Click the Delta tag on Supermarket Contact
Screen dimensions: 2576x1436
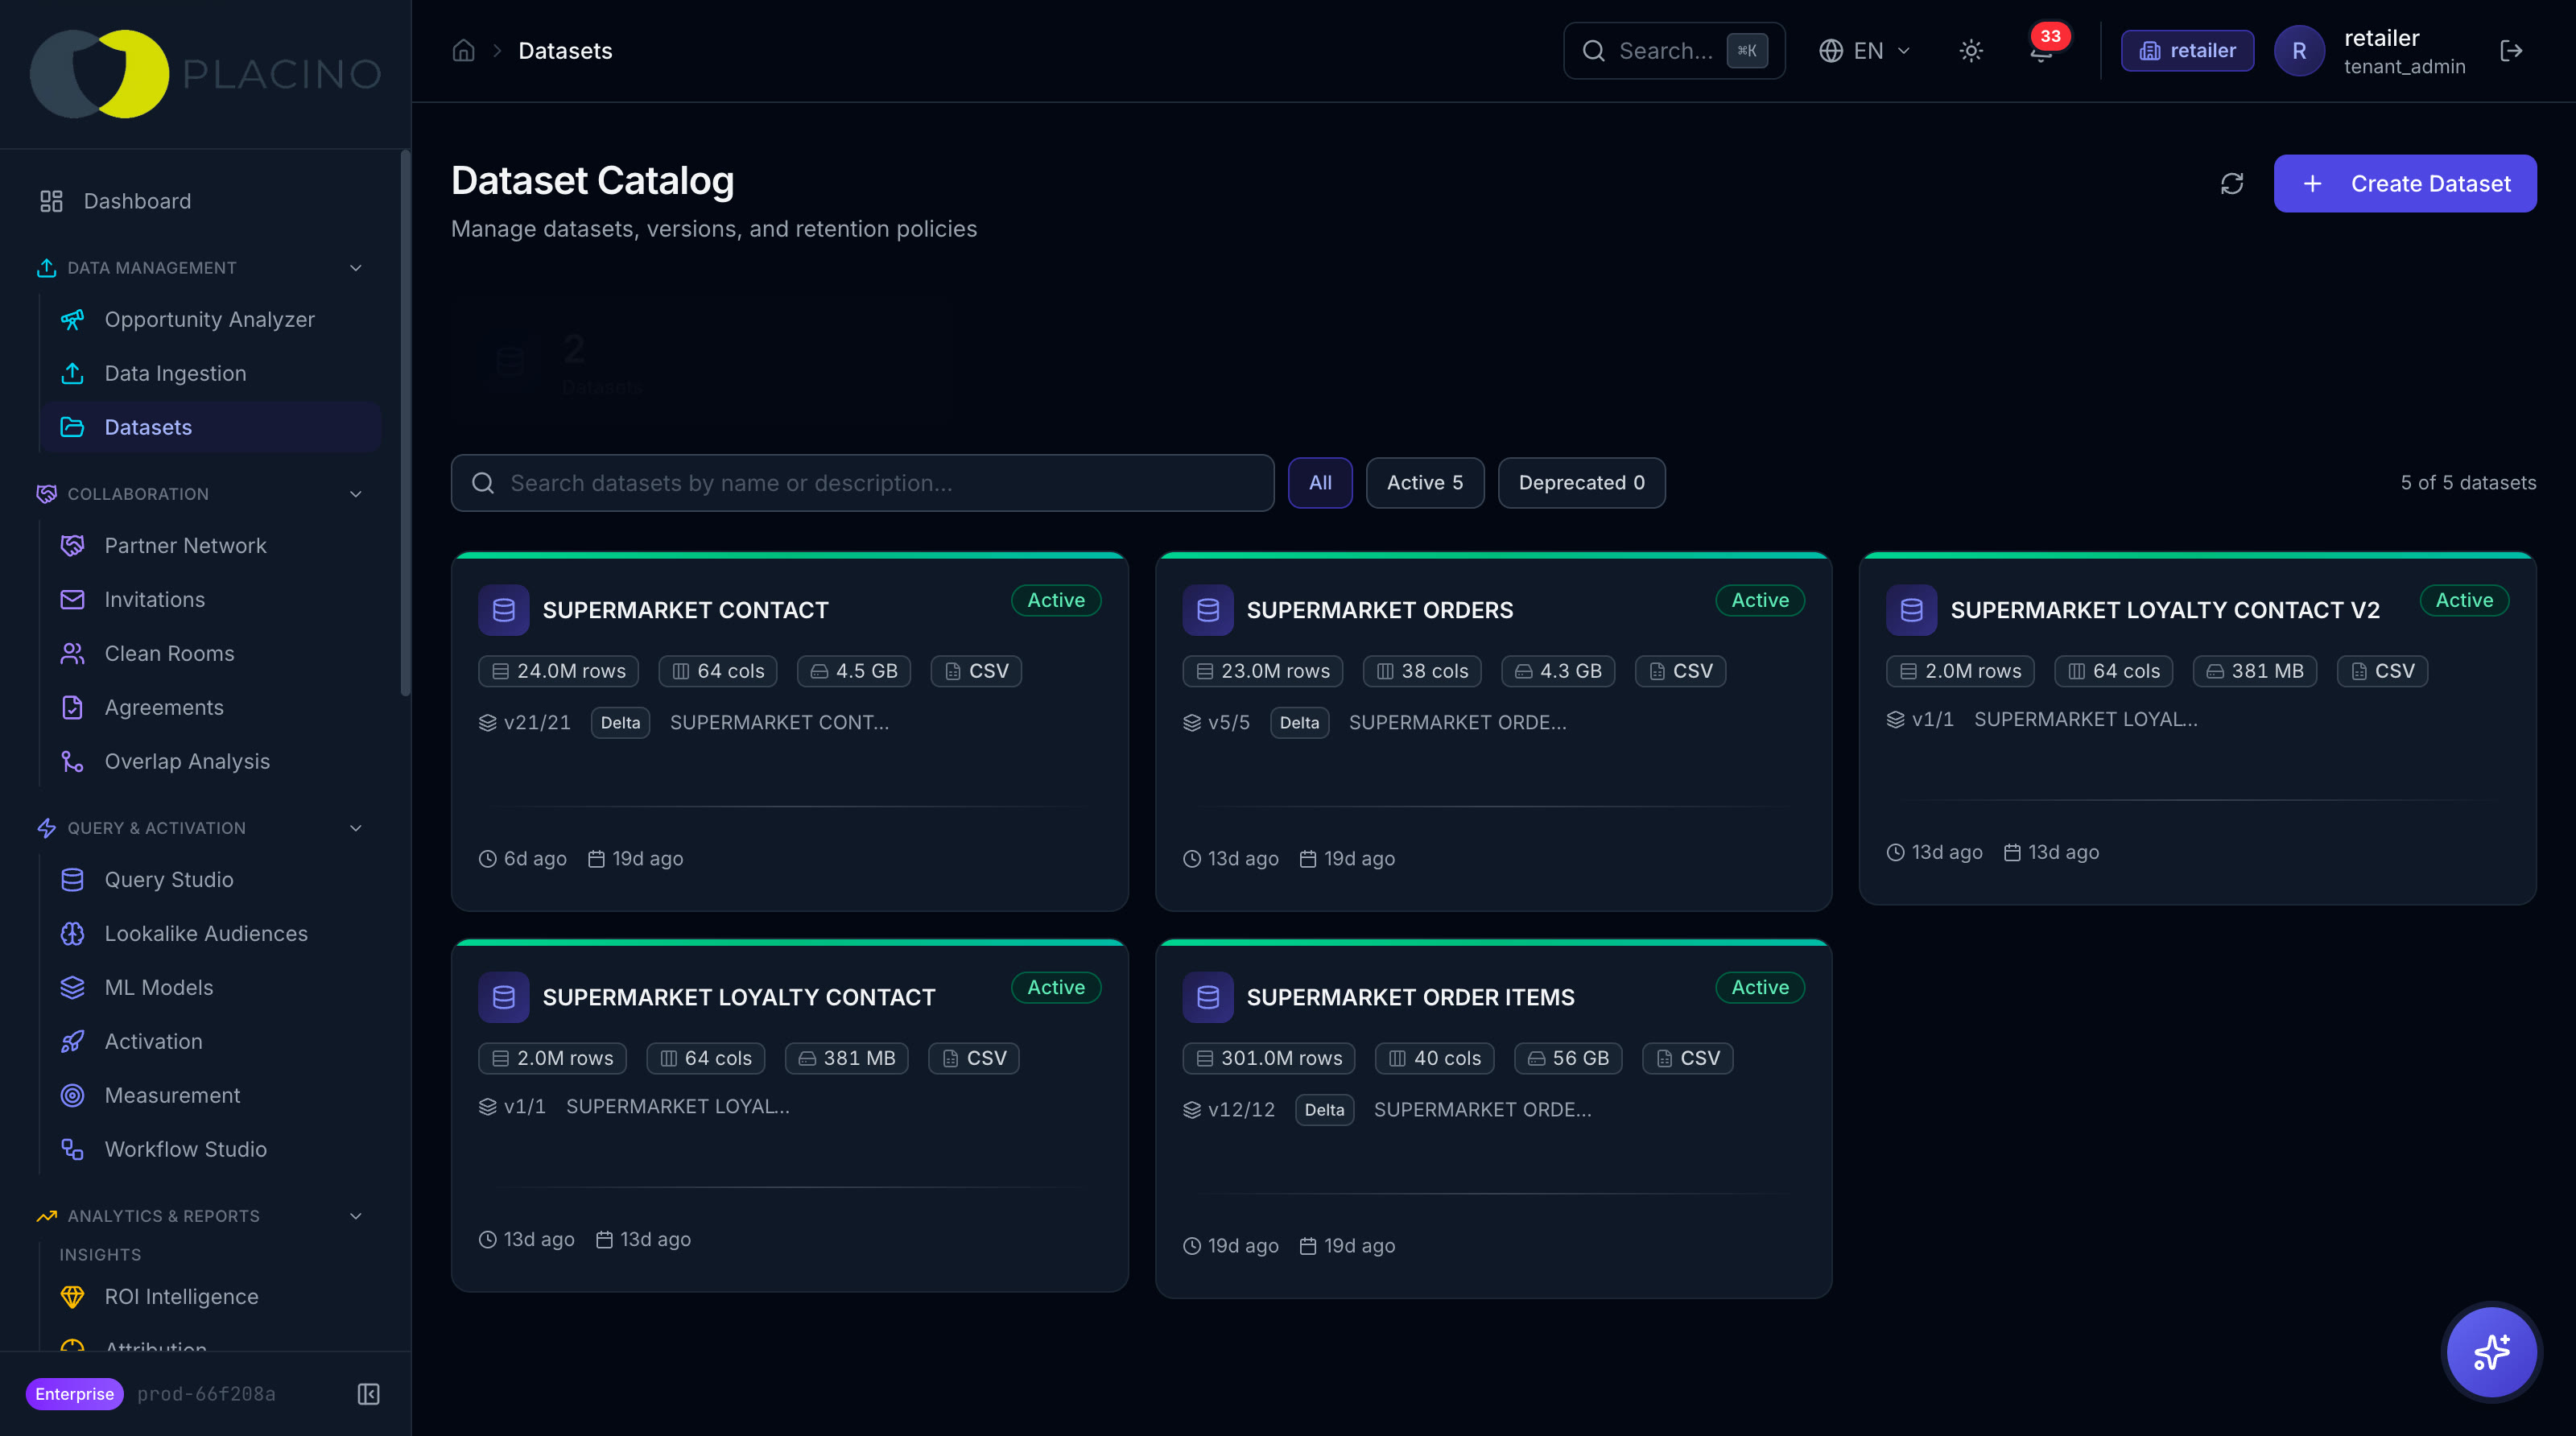point(620,722)
